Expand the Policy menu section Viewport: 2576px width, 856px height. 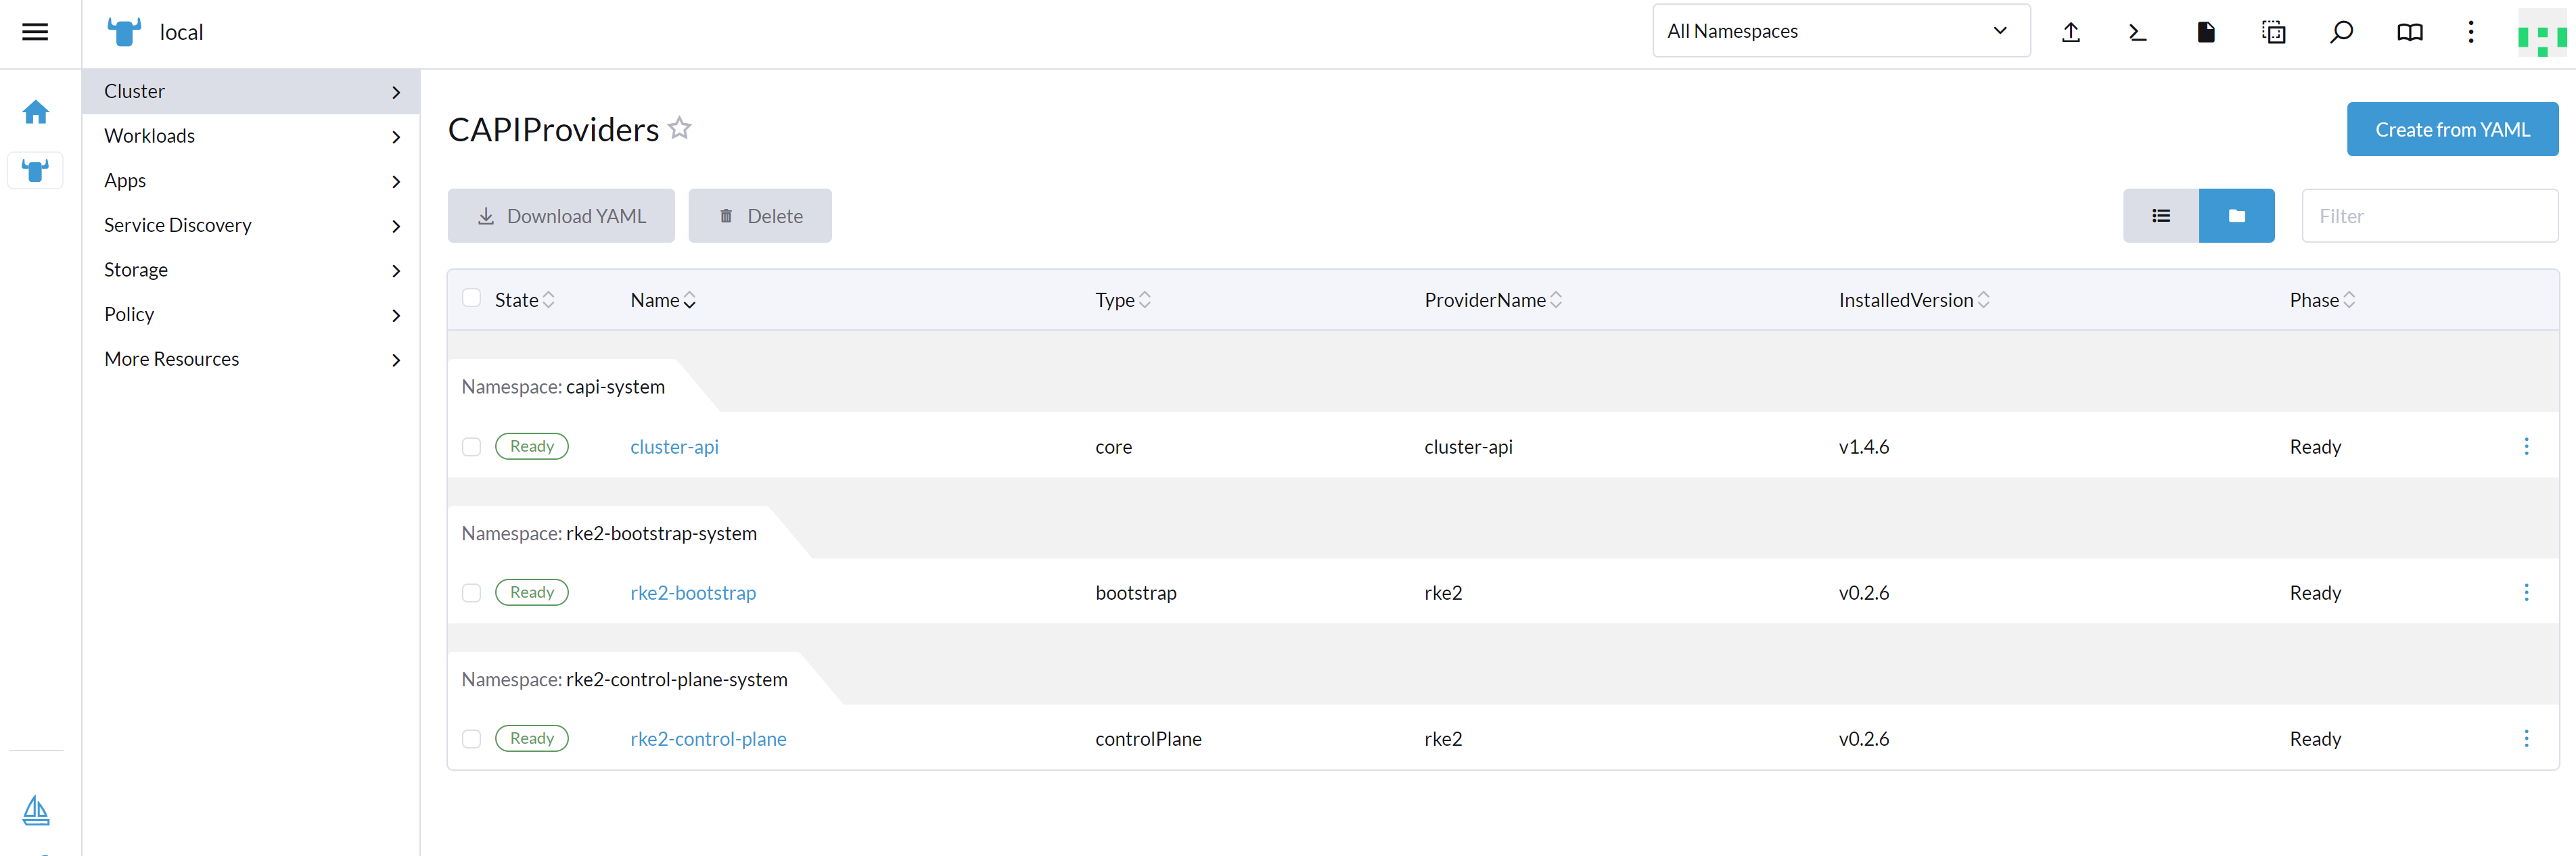pos(251,314)
